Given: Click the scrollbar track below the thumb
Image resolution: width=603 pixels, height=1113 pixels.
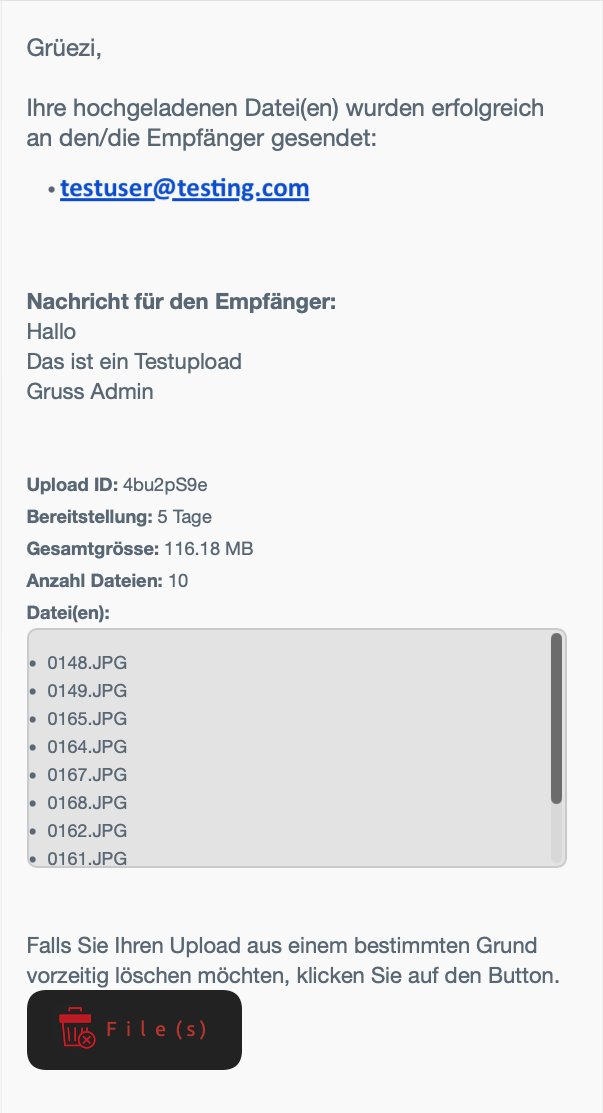Looking at the screenshot, I should [x=556, y=833].
